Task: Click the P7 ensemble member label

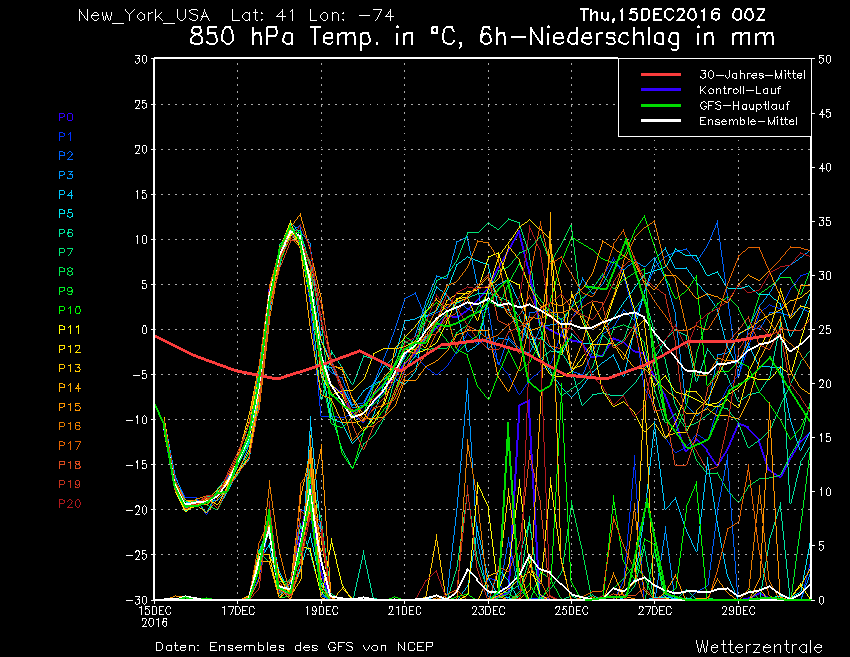Action: pos(66,252)
